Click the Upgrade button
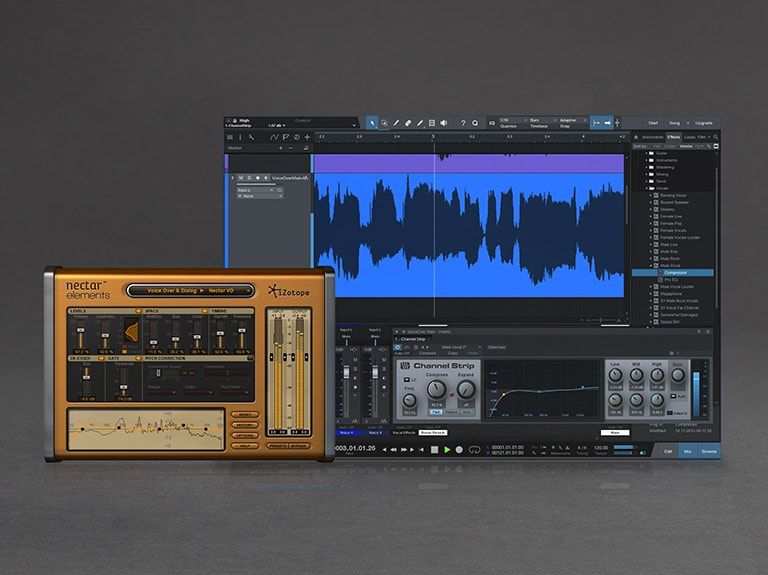 point(704,123)
